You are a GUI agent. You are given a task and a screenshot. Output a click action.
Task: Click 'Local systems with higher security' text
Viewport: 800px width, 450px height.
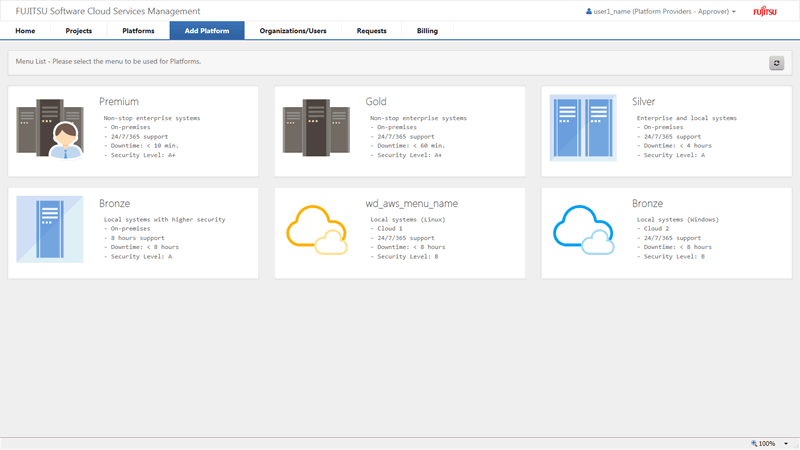164,219
